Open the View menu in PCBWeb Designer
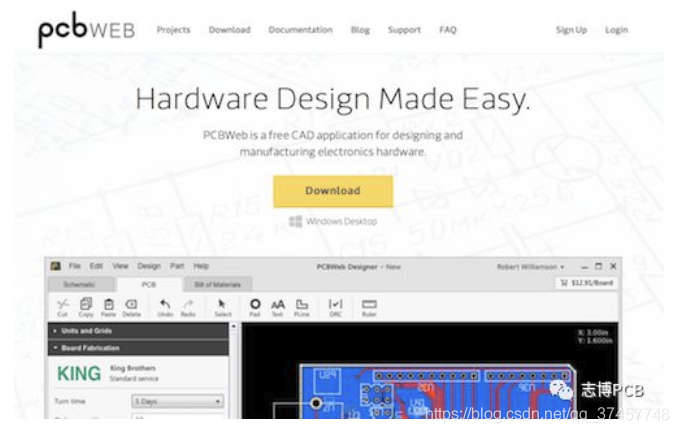This screenshot has width=679, height=433. point(120,266)
